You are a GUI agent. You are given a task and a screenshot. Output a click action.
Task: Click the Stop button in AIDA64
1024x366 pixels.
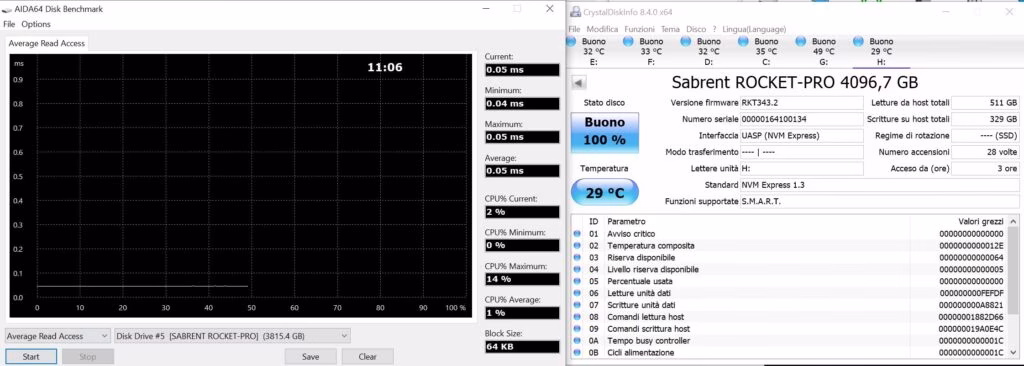click(88, 357)
